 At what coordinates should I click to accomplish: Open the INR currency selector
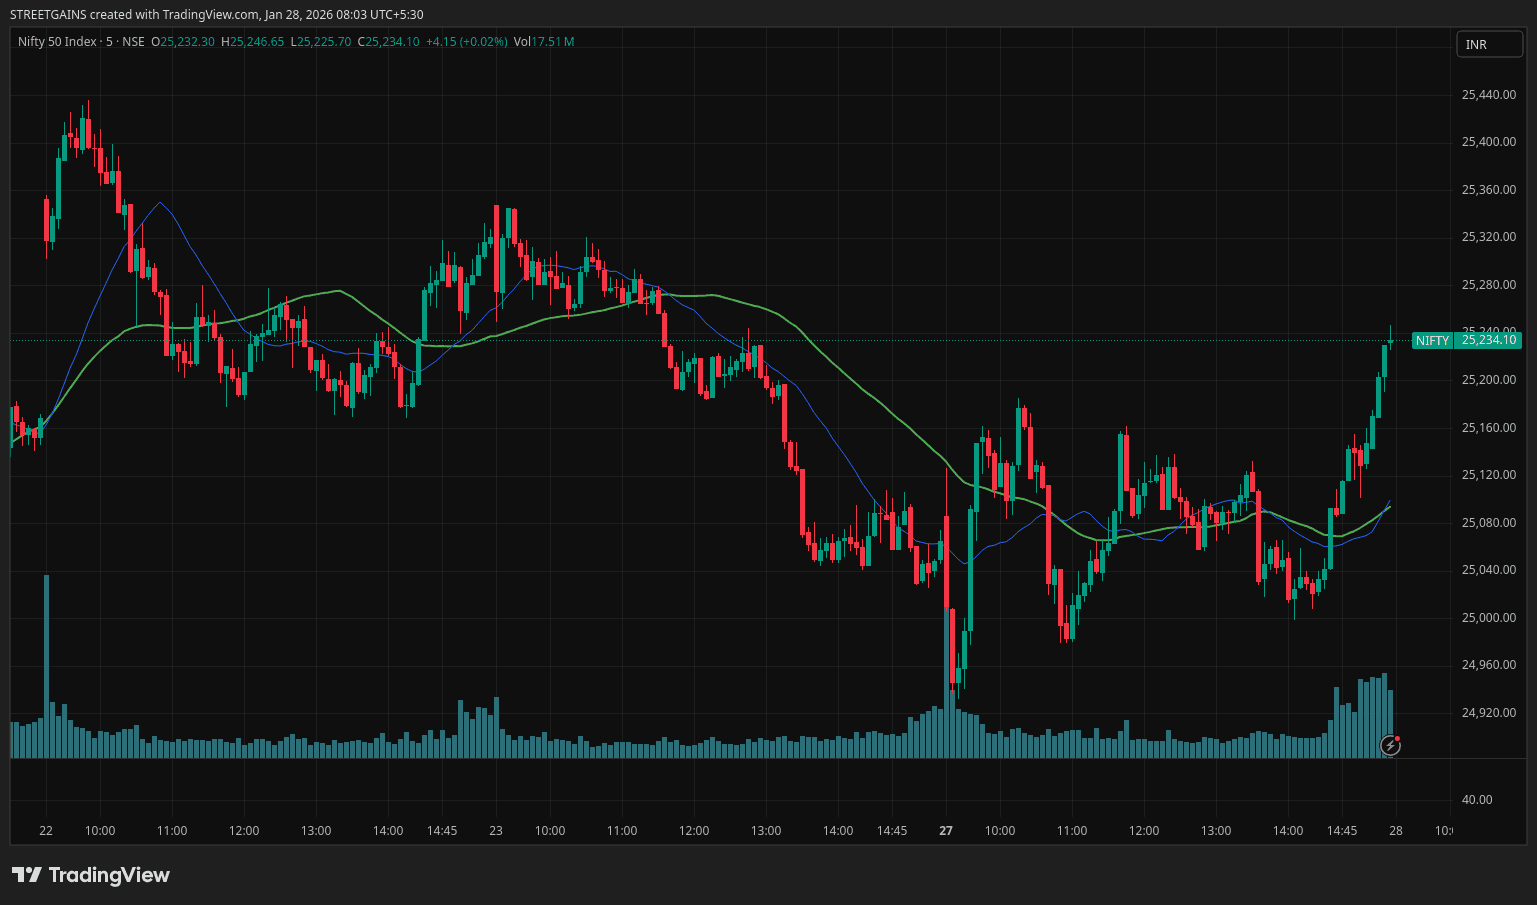(1488, 44)
